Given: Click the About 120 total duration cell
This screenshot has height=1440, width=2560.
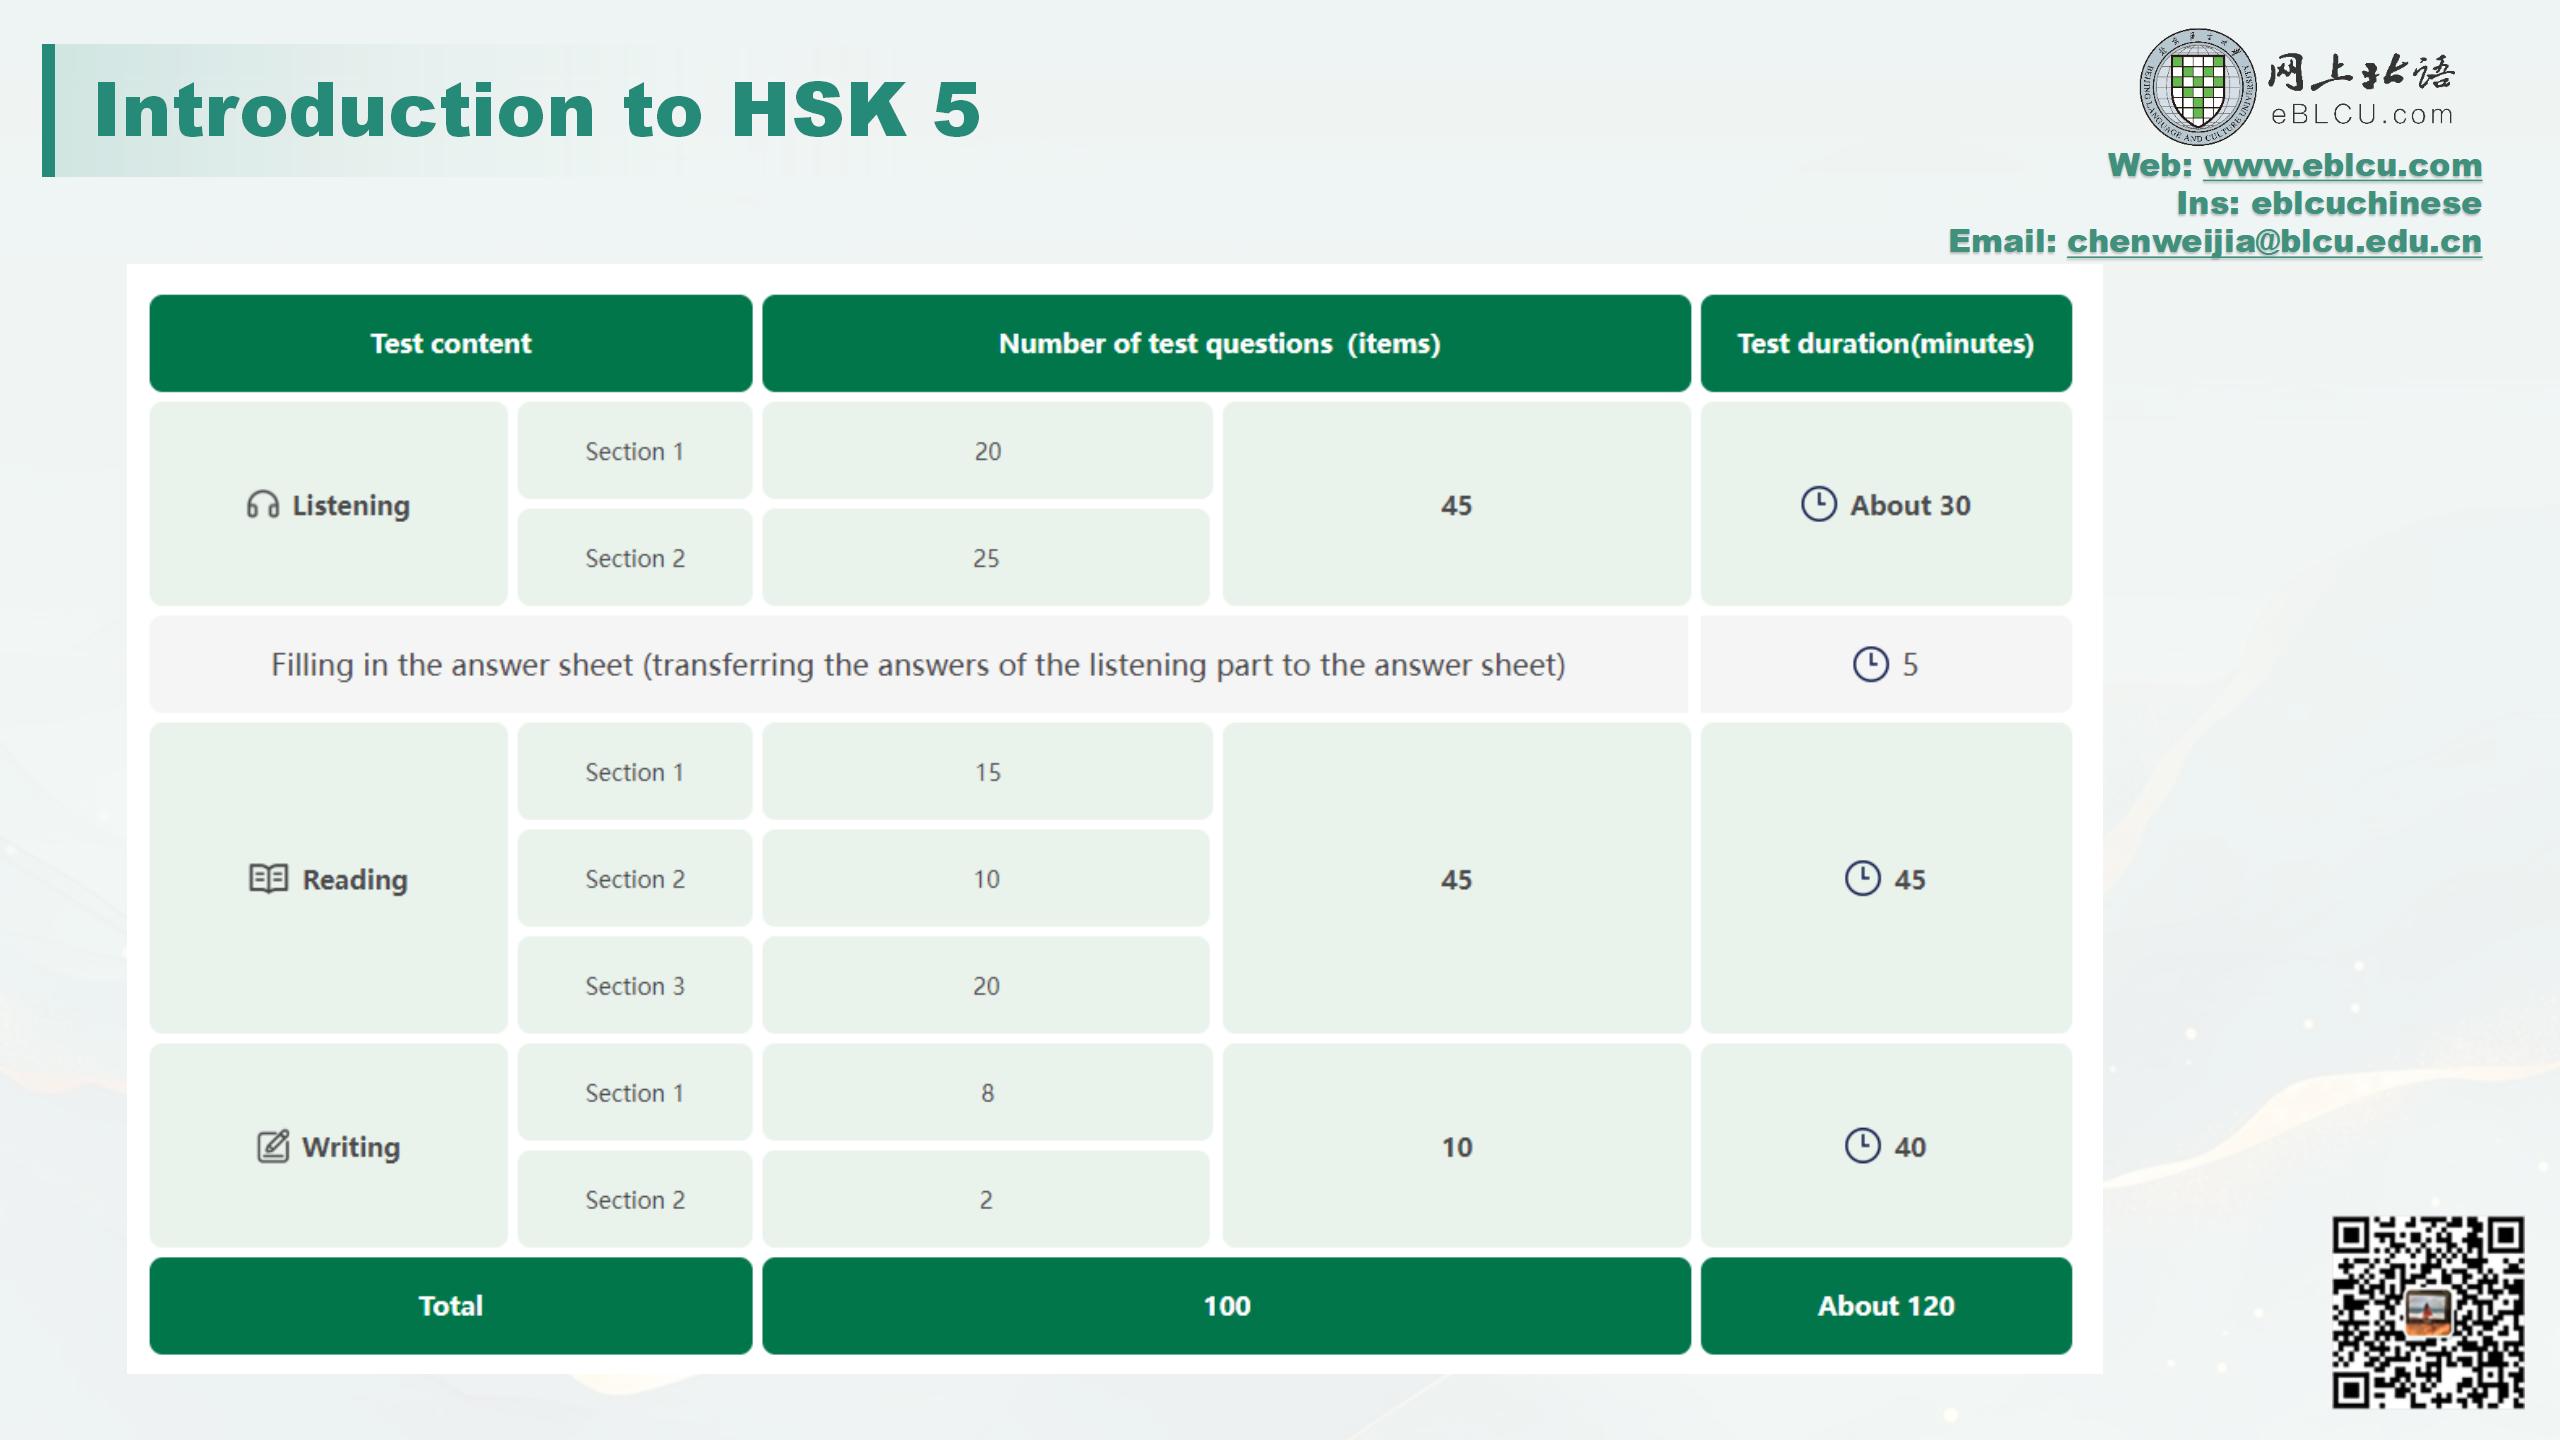Looking at the screenshot, I should pyautogui.click(x=1885, y=1305).
